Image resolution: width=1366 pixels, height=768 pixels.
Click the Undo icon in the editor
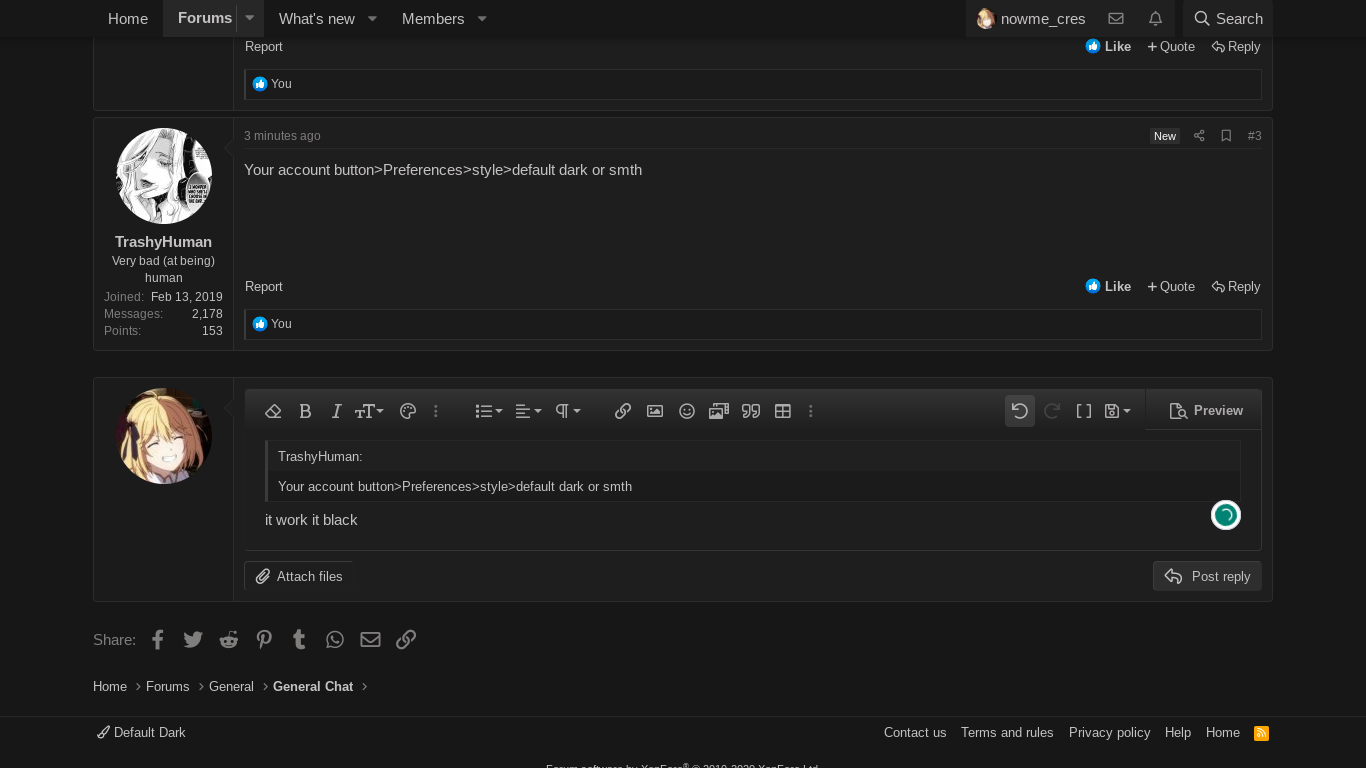pyautogui.click(x=1020, y=411)
